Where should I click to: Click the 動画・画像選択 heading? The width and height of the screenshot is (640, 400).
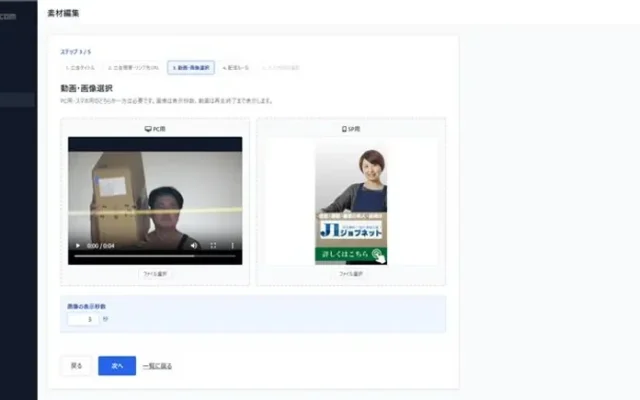coord(87,88)
